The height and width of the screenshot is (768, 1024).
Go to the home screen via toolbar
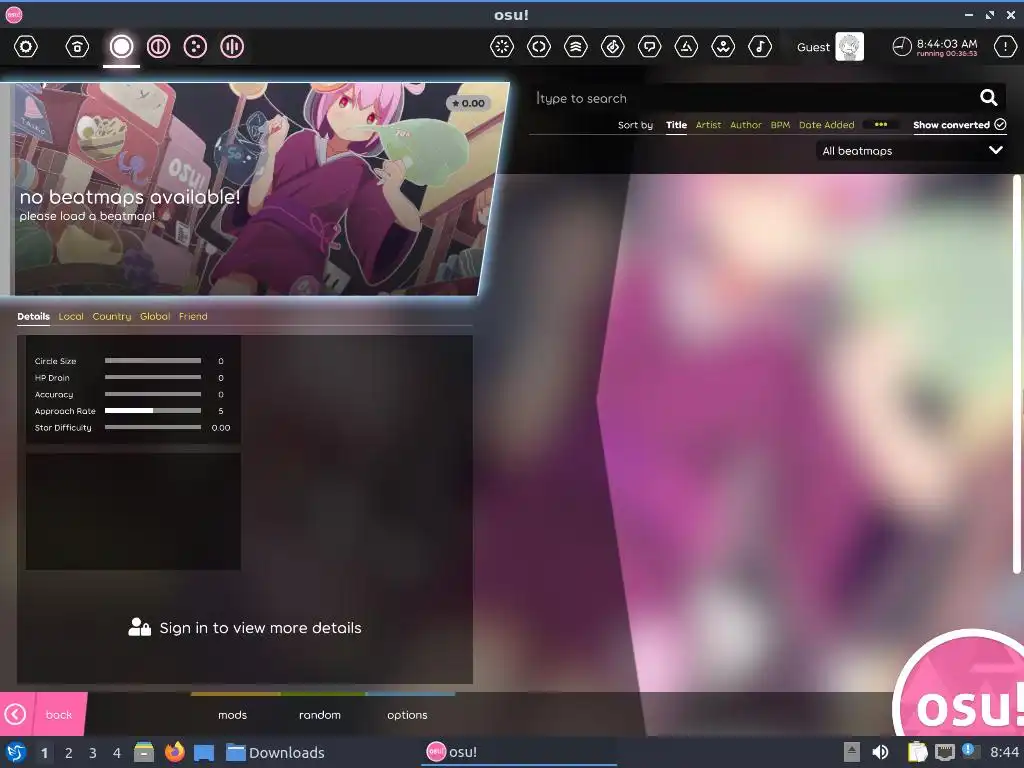pos(77,46)
